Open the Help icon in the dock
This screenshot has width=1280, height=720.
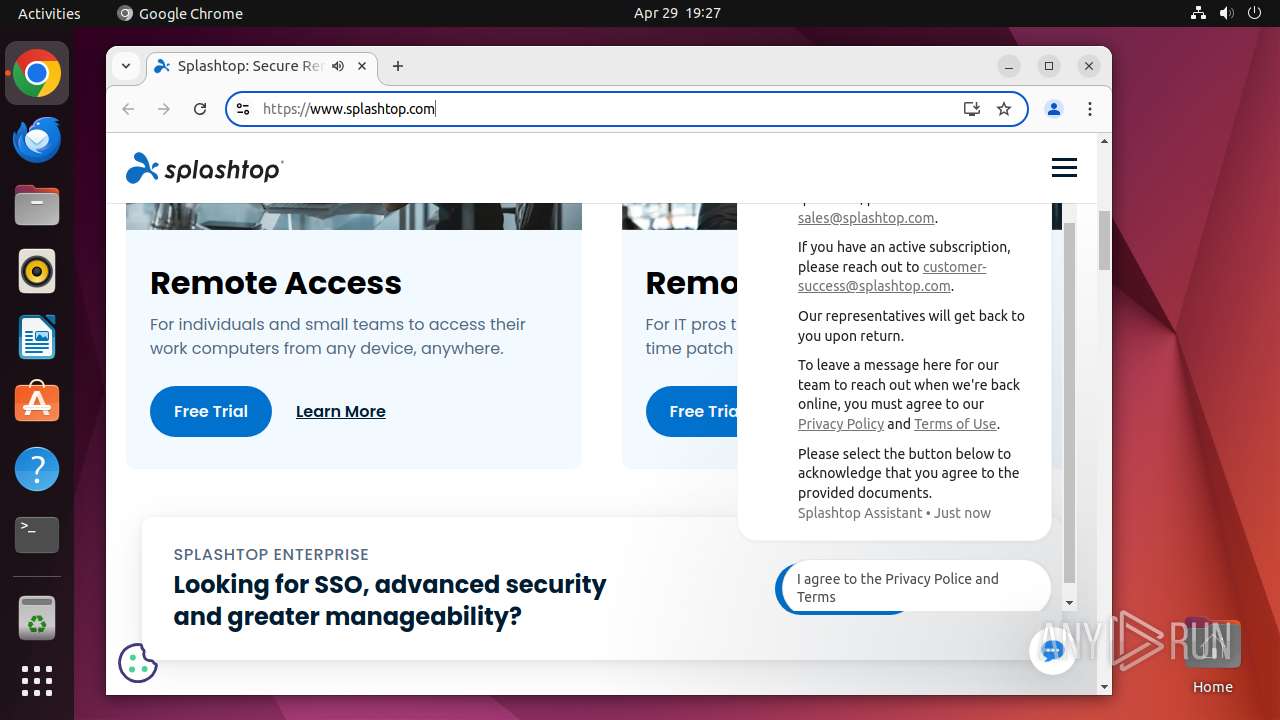pos(37,469)
